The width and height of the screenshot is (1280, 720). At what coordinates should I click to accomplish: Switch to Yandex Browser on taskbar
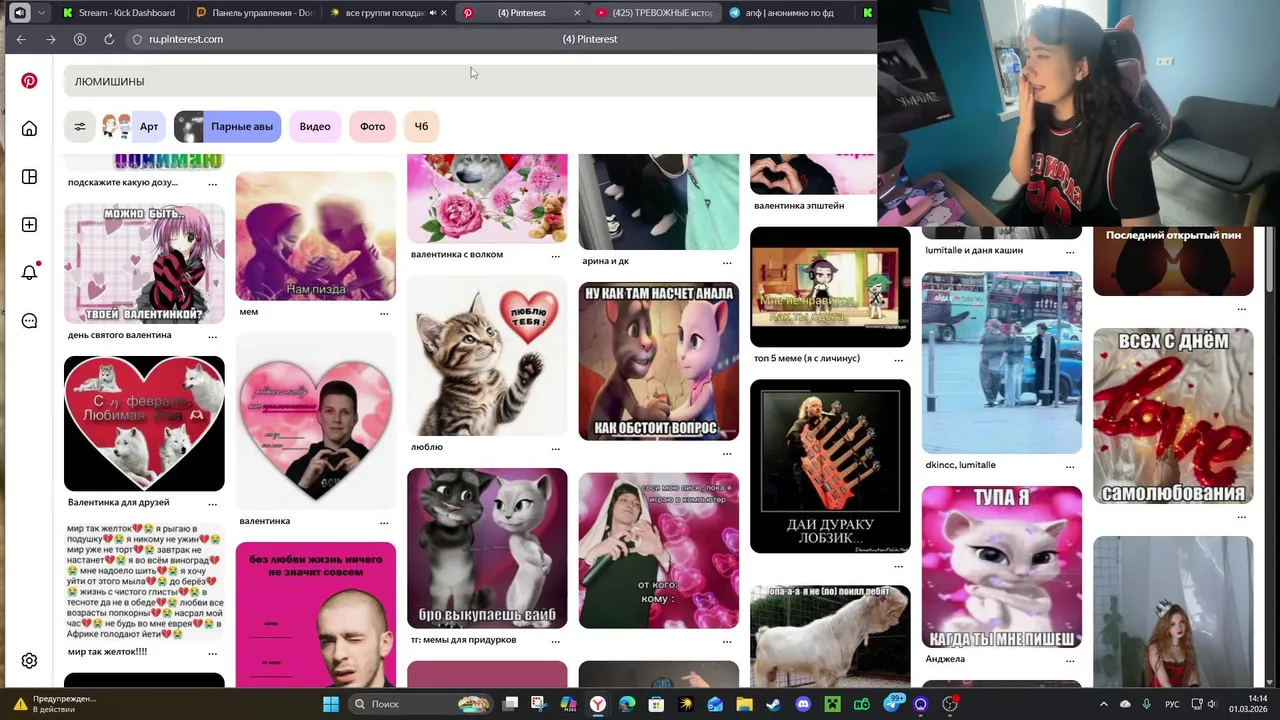(x=597, y=704)
